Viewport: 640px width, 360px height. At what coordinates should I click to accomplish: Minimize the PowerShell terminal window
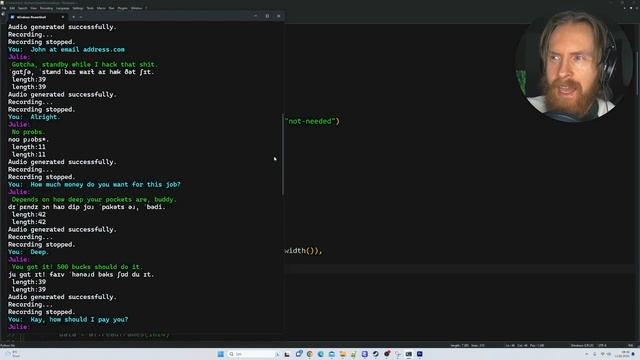(x=256, y=16)
